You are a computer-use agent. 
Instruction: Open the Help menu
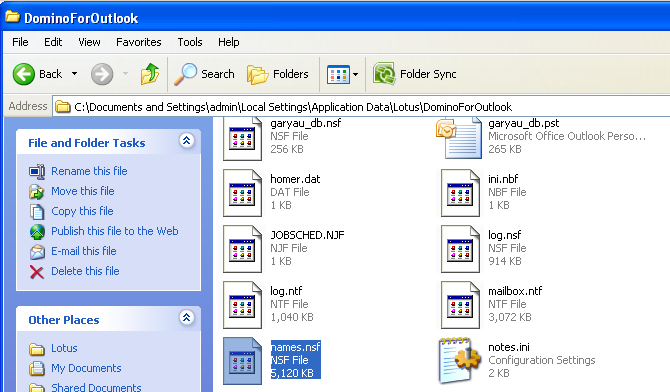pos(229,42)
